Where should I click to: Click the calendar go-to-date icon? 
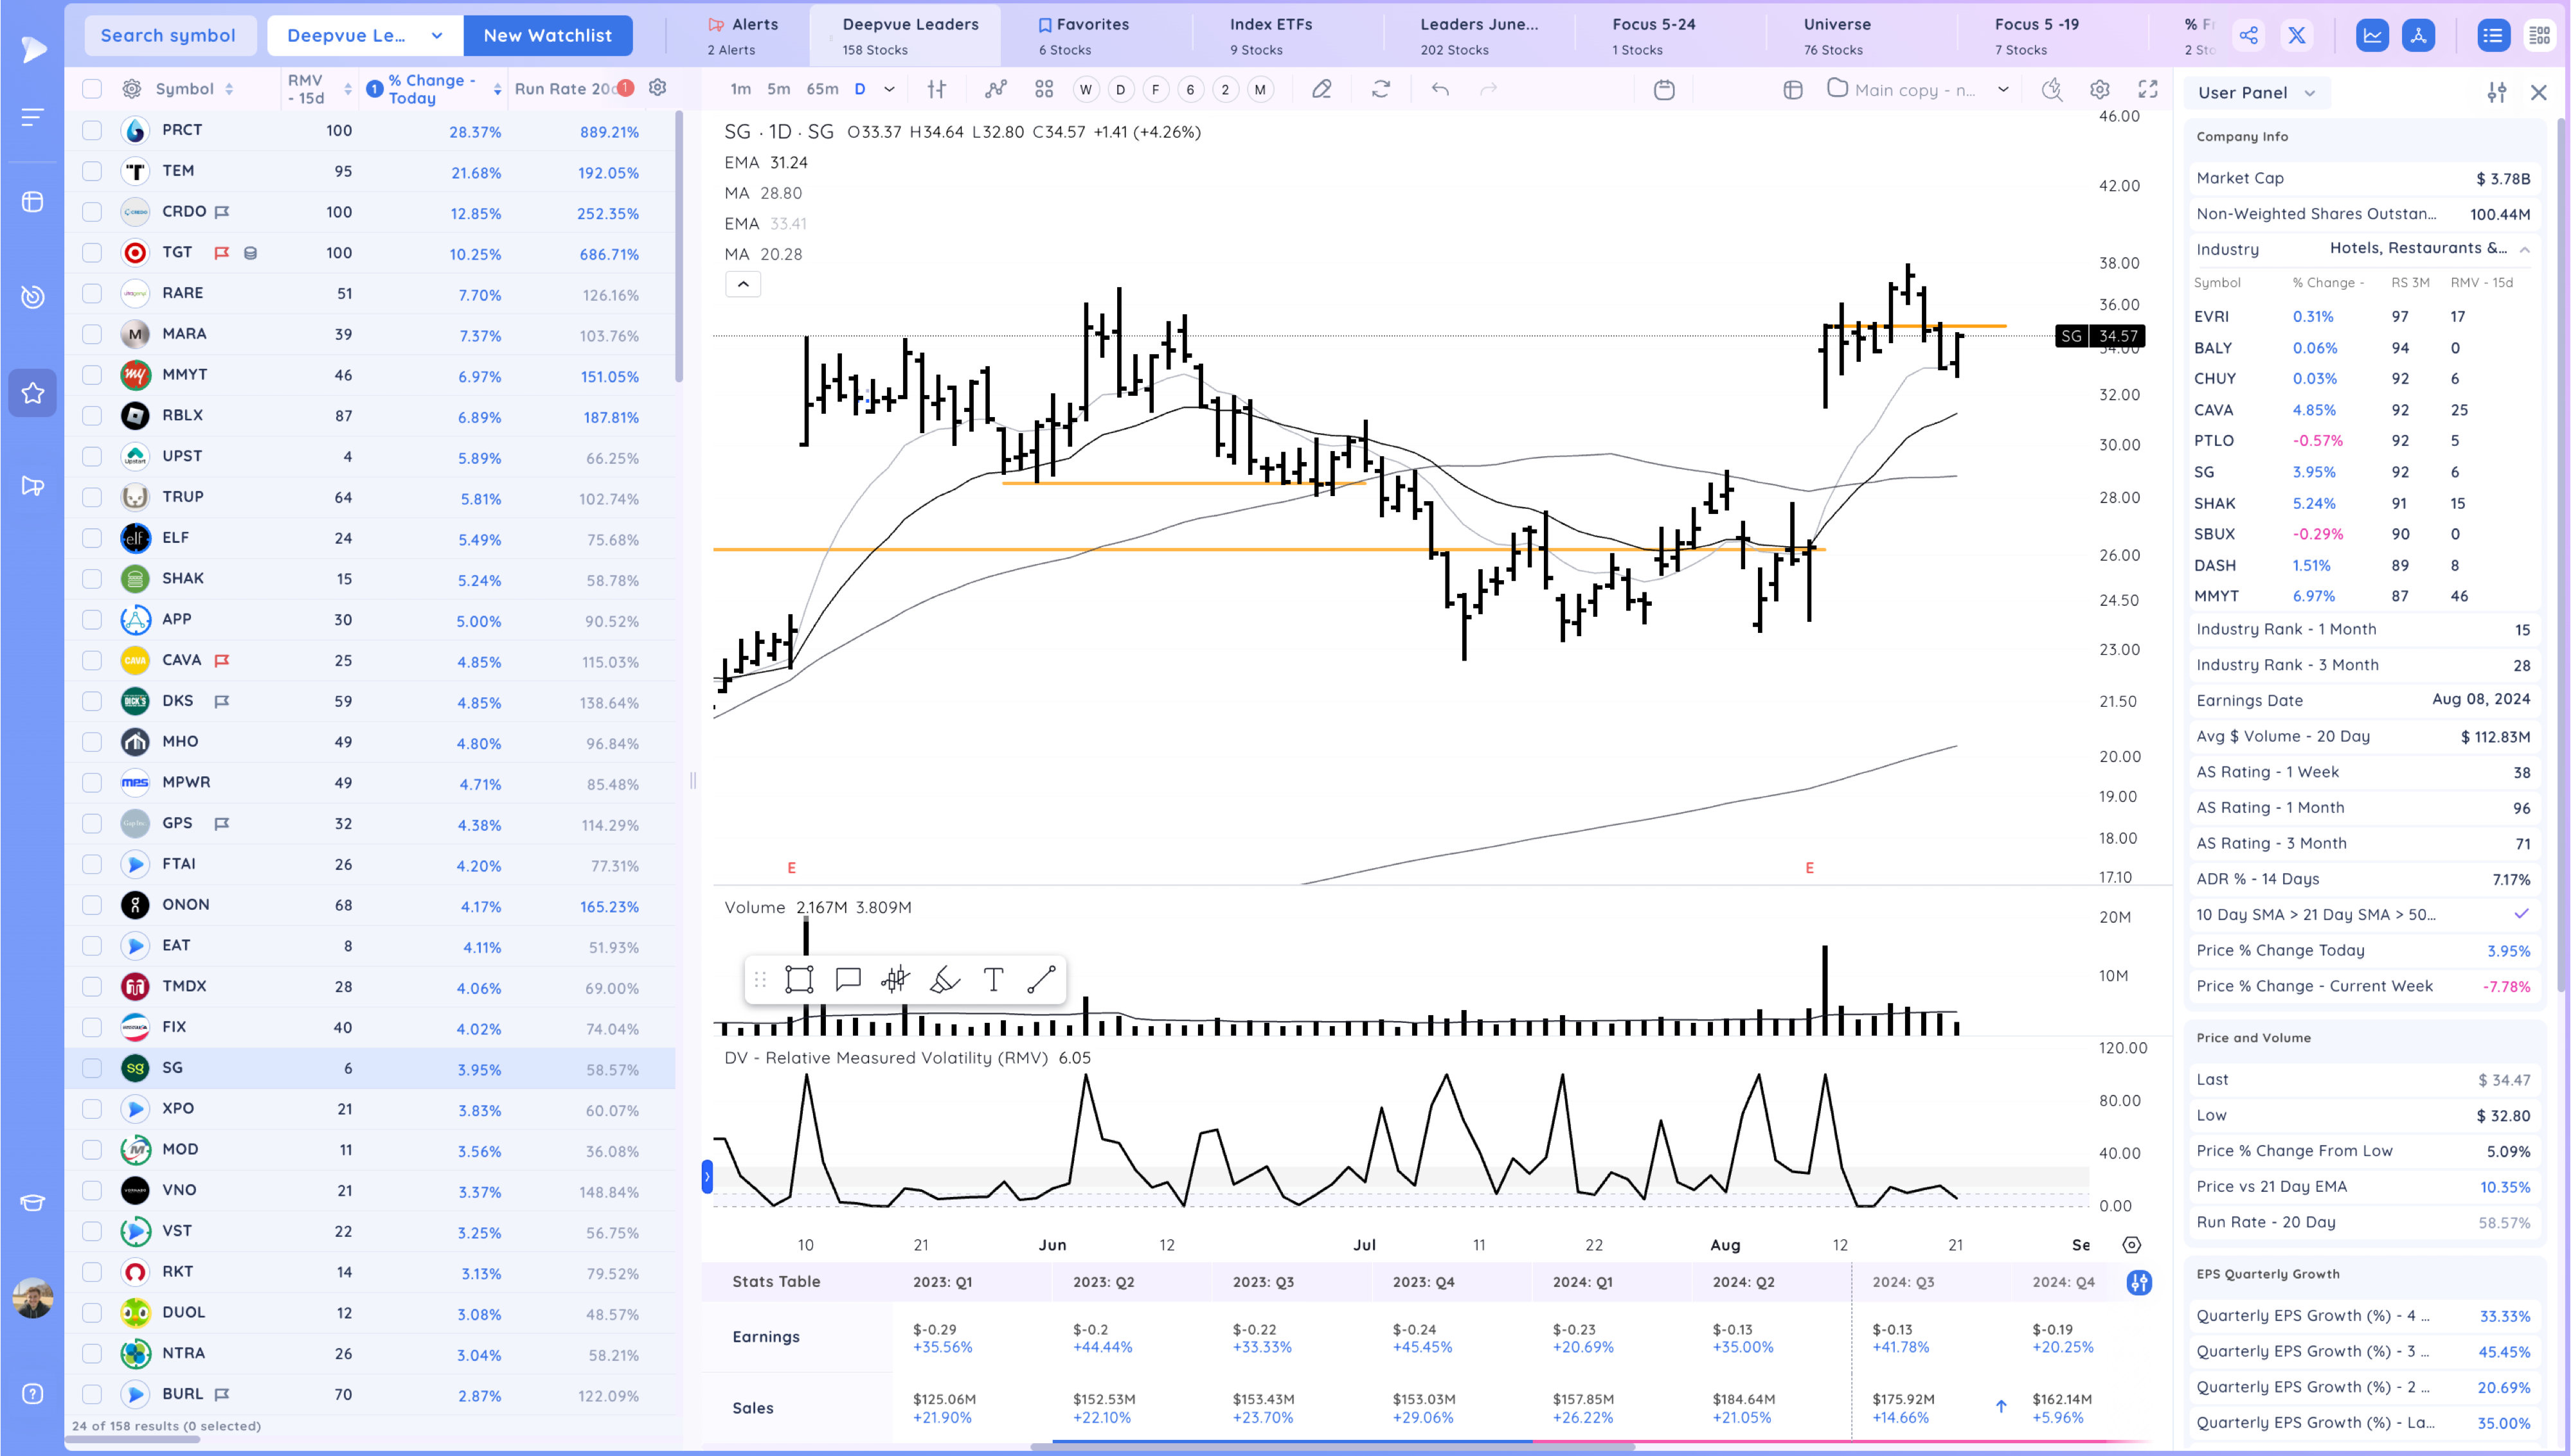[1664, 90]
